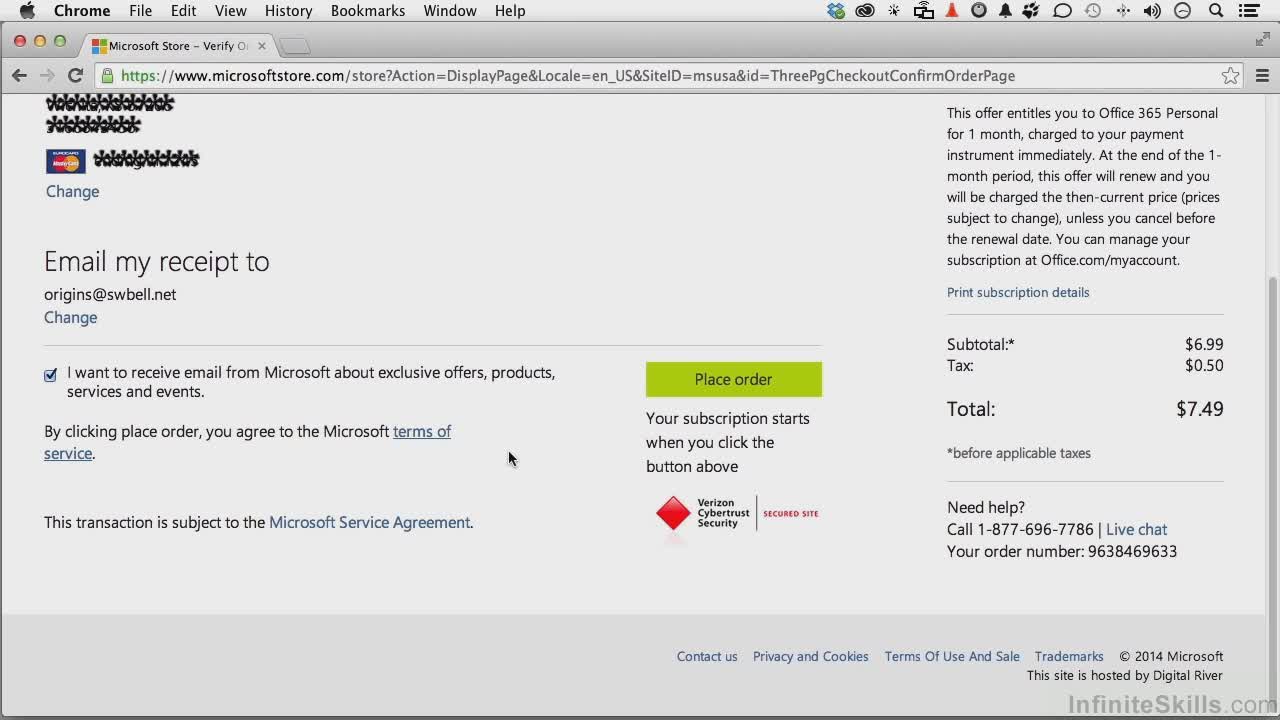Image resolution: width=1280 pixels, height=720 pixels.
Task: Uncheck the receive email from Microsoft checkbox
Action: [x=51, y=375]
